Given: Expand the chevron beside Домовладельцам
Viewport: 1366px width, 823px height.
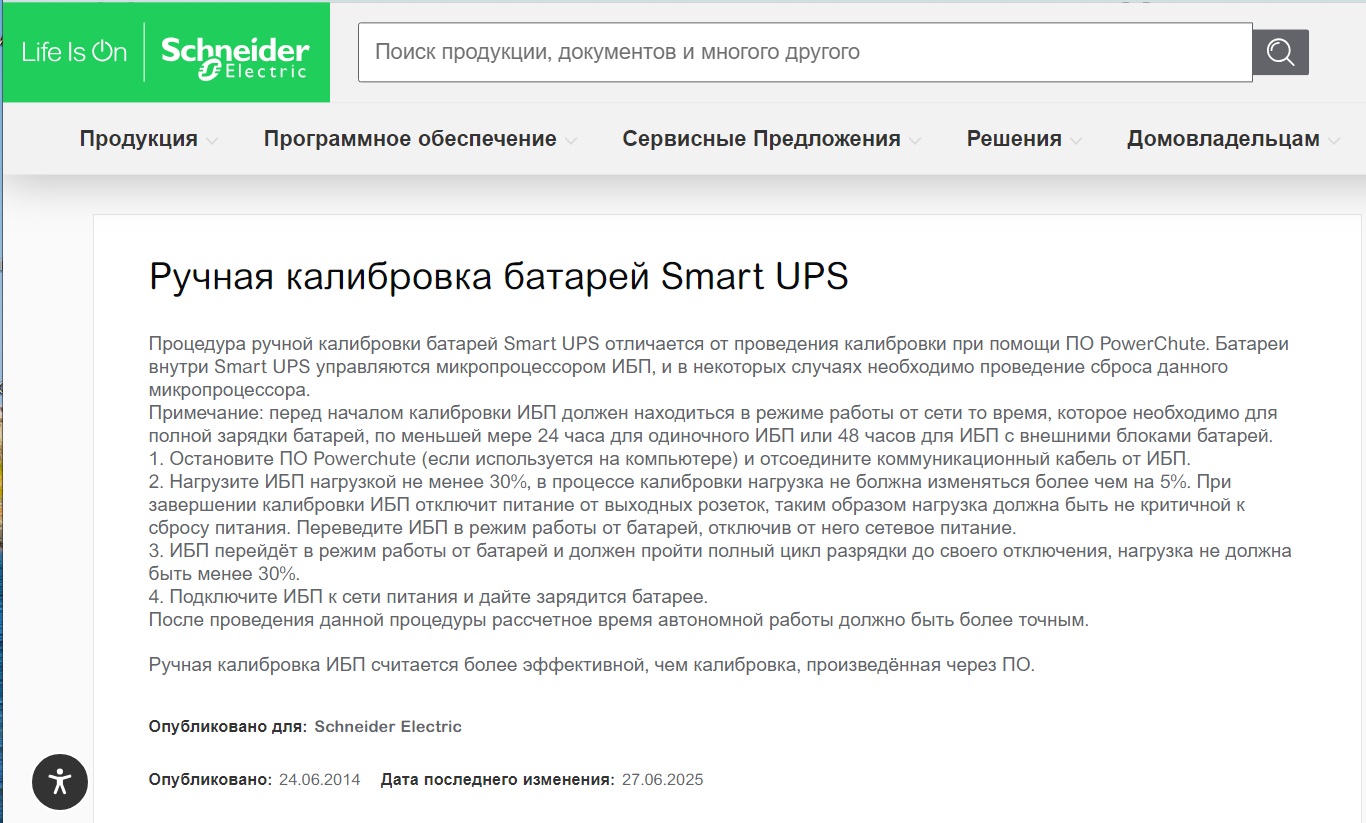Looking at the screenshot, I should point(1334,141).
